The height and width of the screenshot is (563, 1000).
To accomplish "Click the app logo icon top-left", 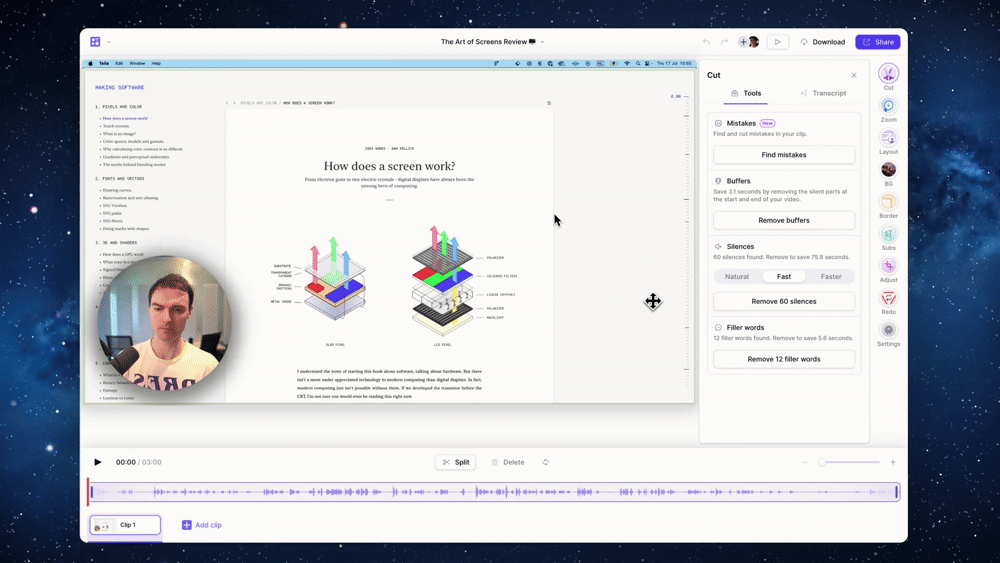I will click(x=95, y=41).
